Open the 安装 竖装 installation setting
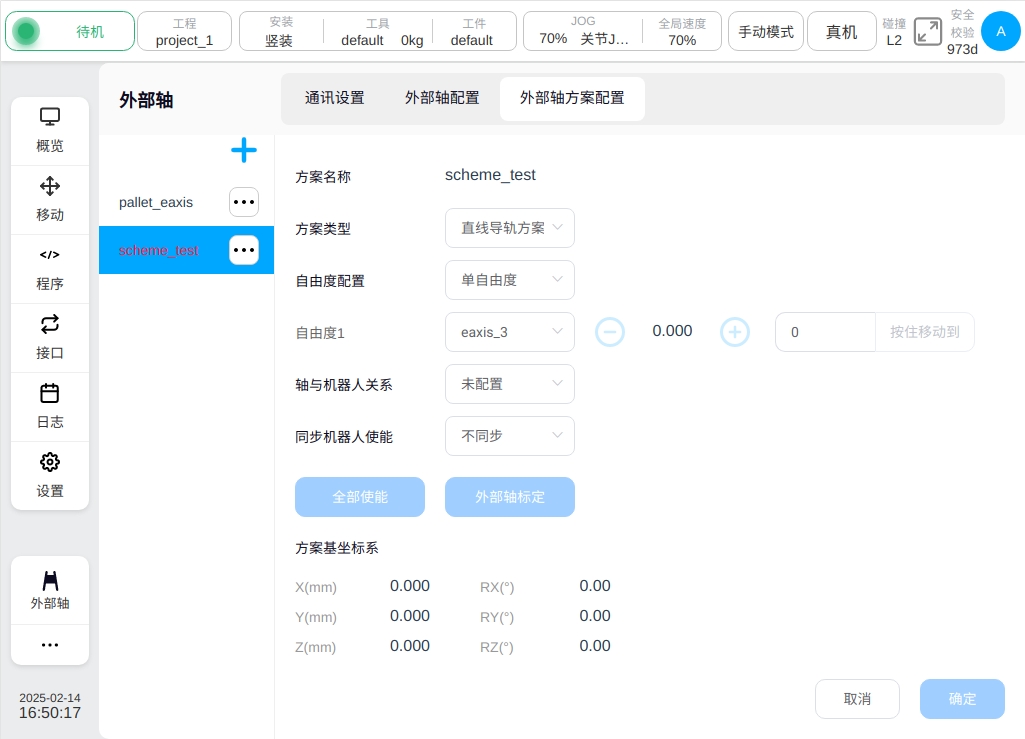The width and height of the screenshot is (1025, 739). pos(281,31)
